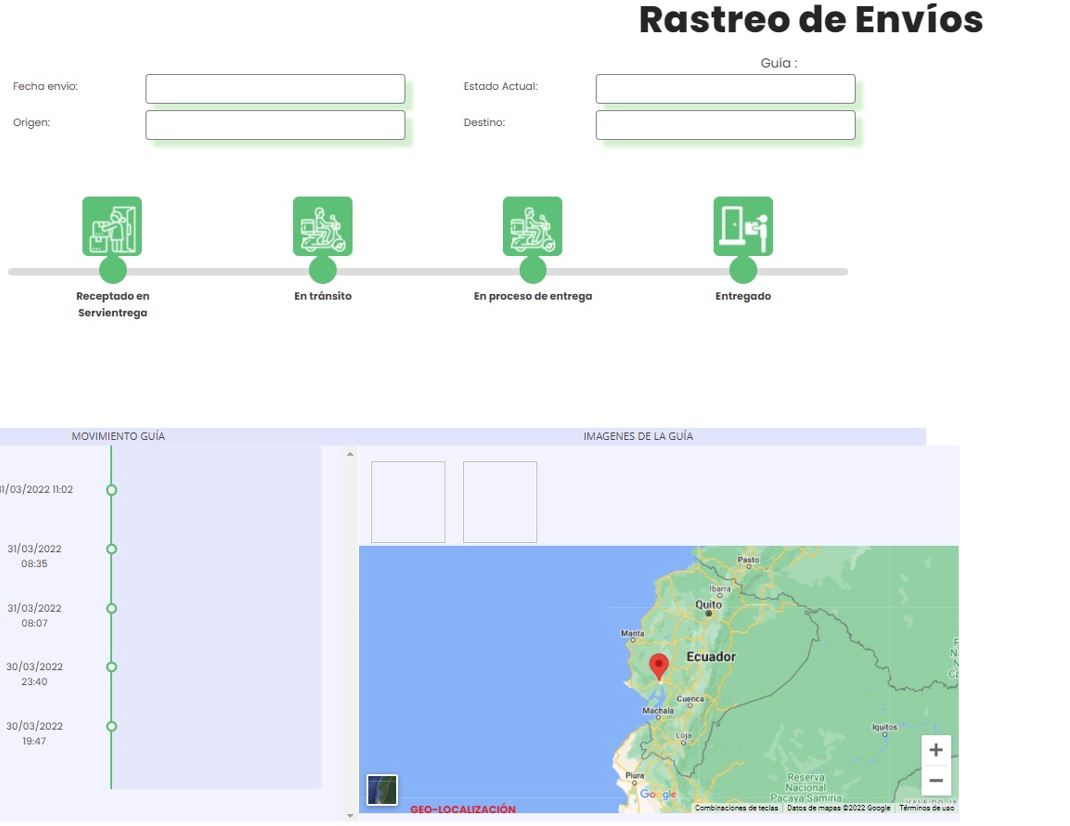Click the 31/03/2022 08:07 movement marker
1070x826 pixels.
pos(111,608)
